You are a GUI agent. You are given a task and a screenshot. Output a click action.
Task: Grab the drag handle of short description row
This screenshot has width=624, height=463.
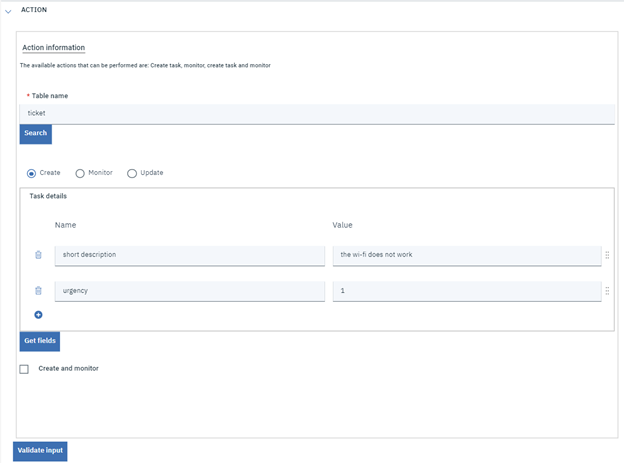click(607, 255)
